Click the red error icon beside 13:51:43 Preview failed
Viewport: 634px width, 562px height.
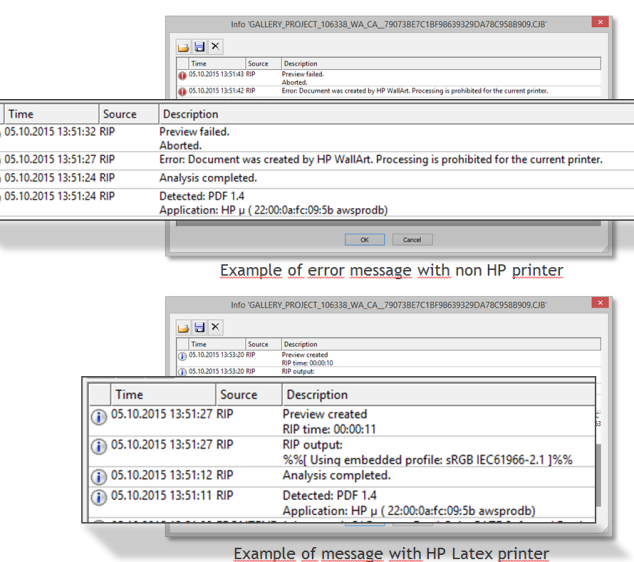(x=182, y=75)
